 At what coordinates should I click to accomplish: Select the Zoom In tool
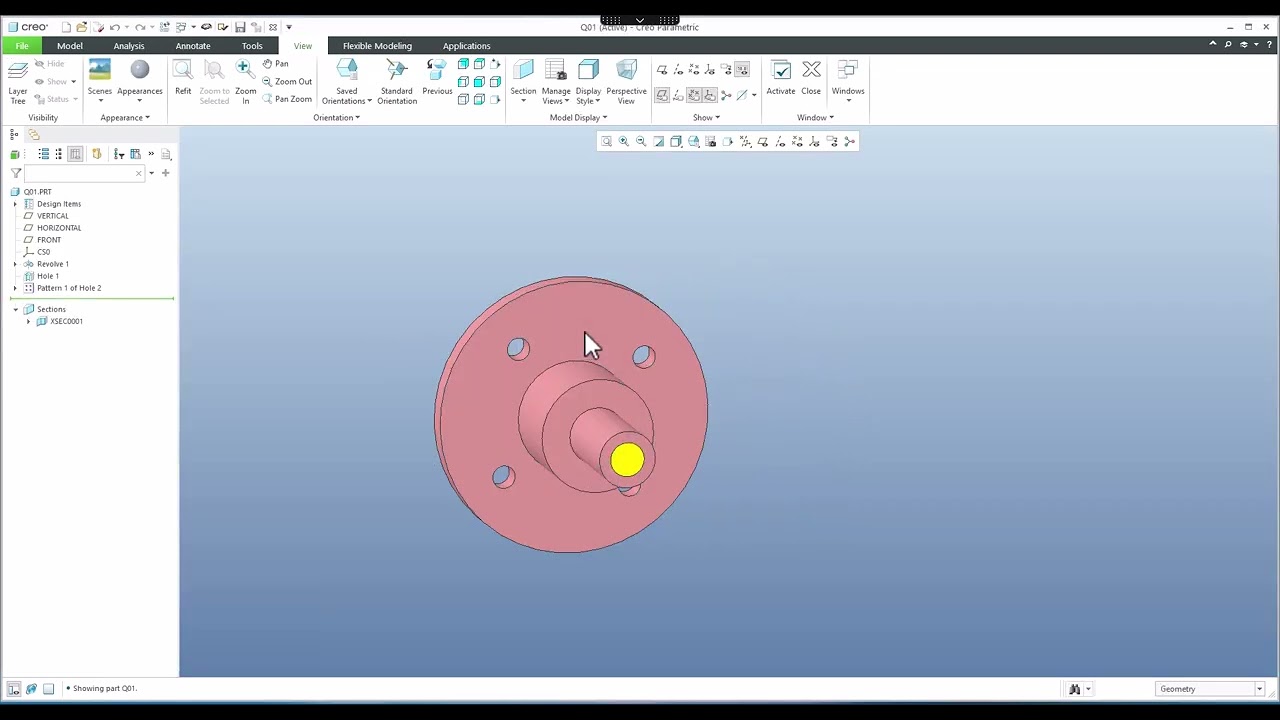[245, 82]
